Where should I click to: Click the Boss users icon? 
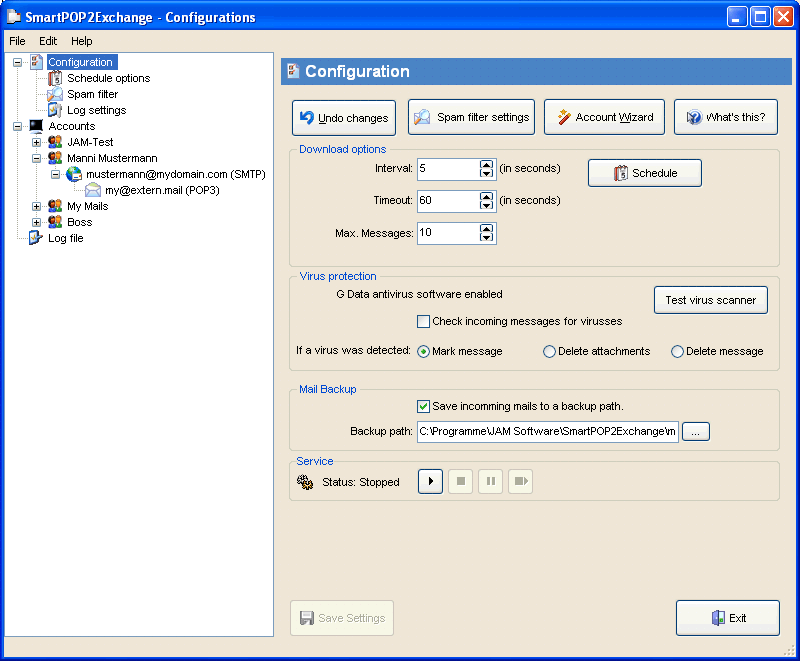(x=55, y=222)
